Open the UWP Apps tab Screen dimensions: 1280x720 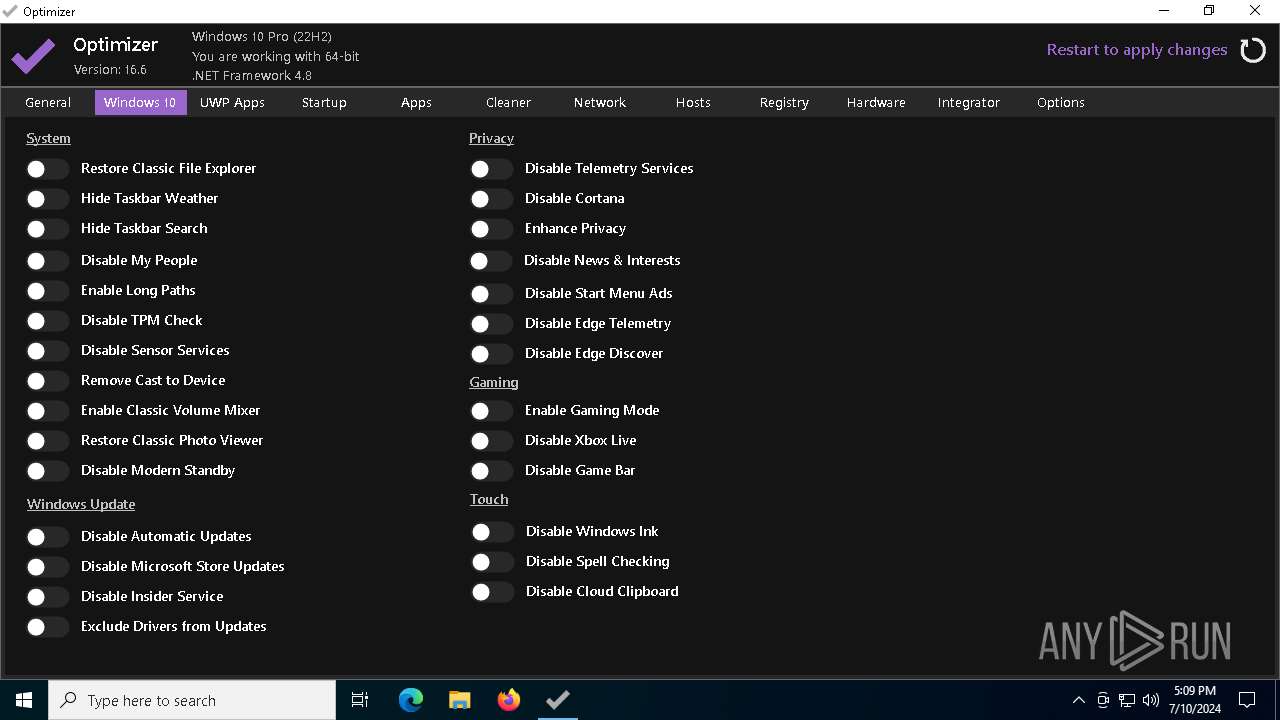coord(232,102)
